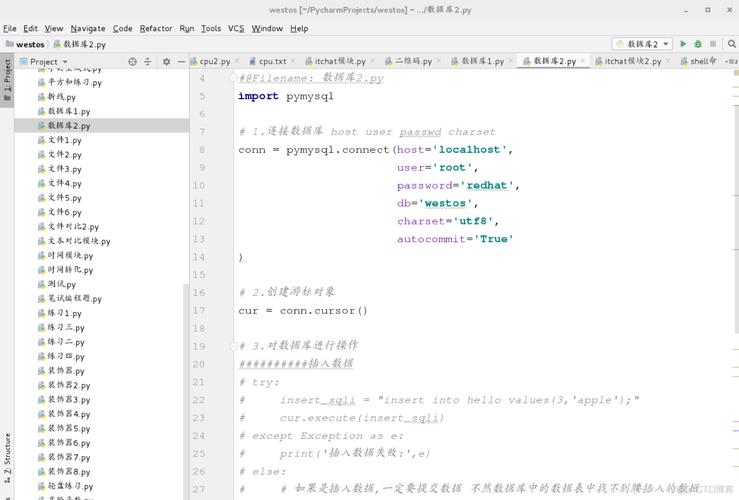
Task: Click the westos breadcrumb in navigation bar
Action: (x=26, y=44)
